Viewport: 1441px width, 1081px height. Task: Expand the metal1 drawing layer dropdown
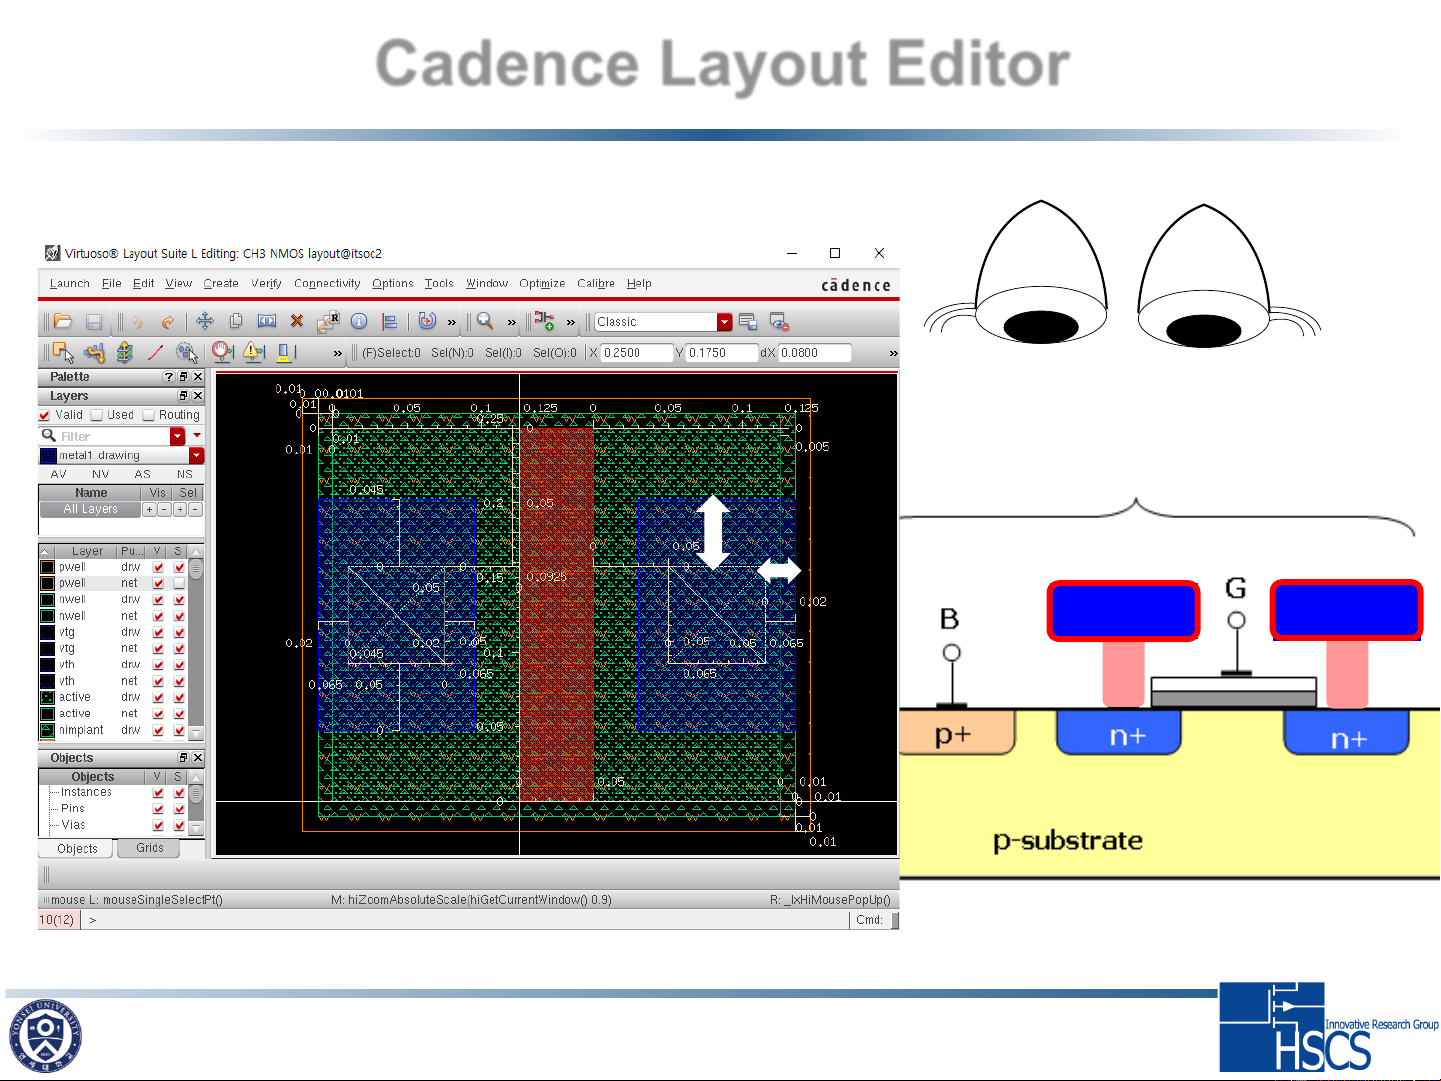point(196,456)
